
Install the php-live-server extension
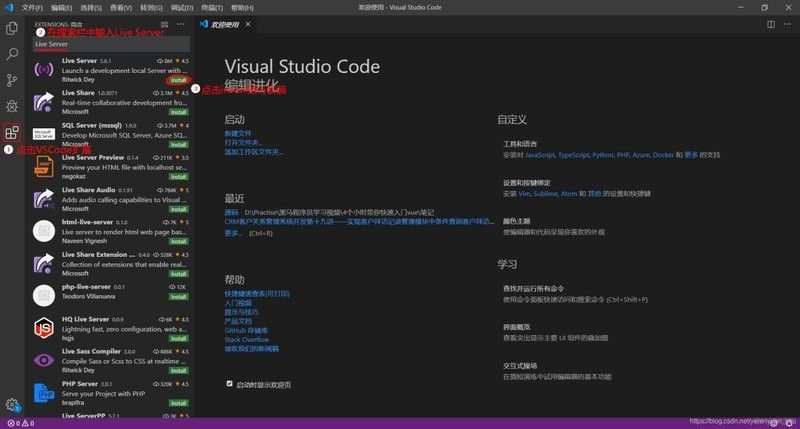click(179, 297)
